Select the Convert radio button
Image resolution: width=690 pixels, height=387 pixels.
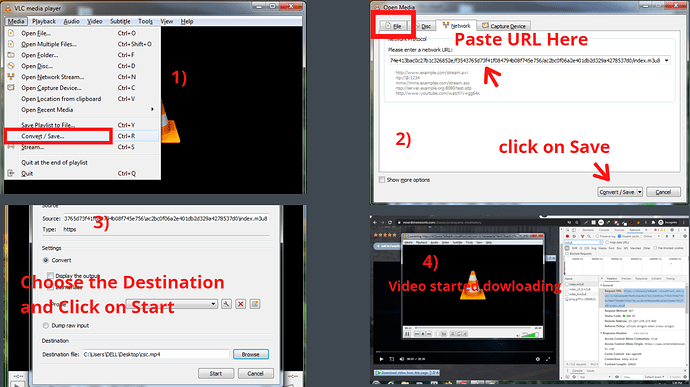tap(46, 260)
